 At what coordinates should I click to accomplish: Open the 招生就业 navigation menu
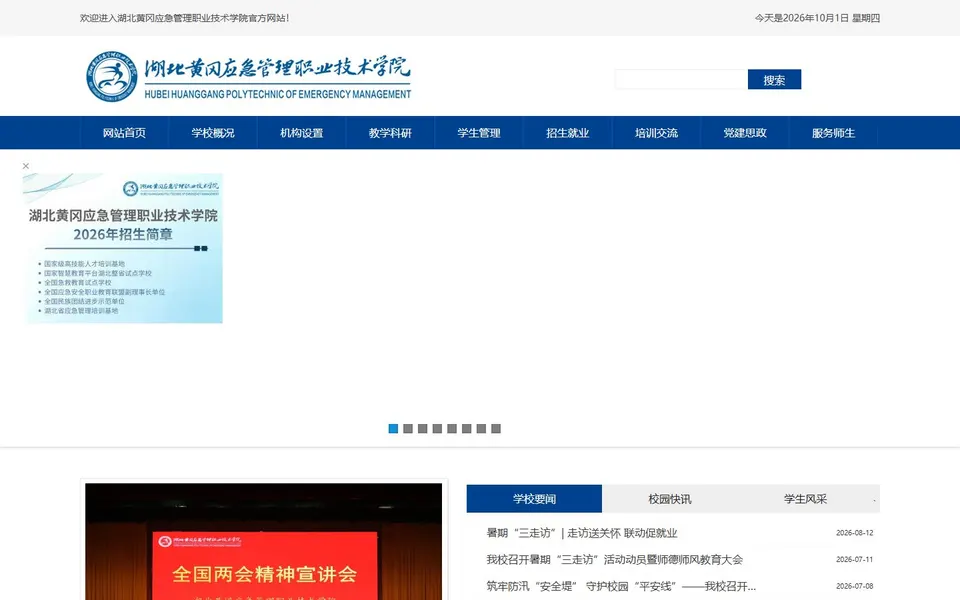pyautogui.click(x=568, y=133)
